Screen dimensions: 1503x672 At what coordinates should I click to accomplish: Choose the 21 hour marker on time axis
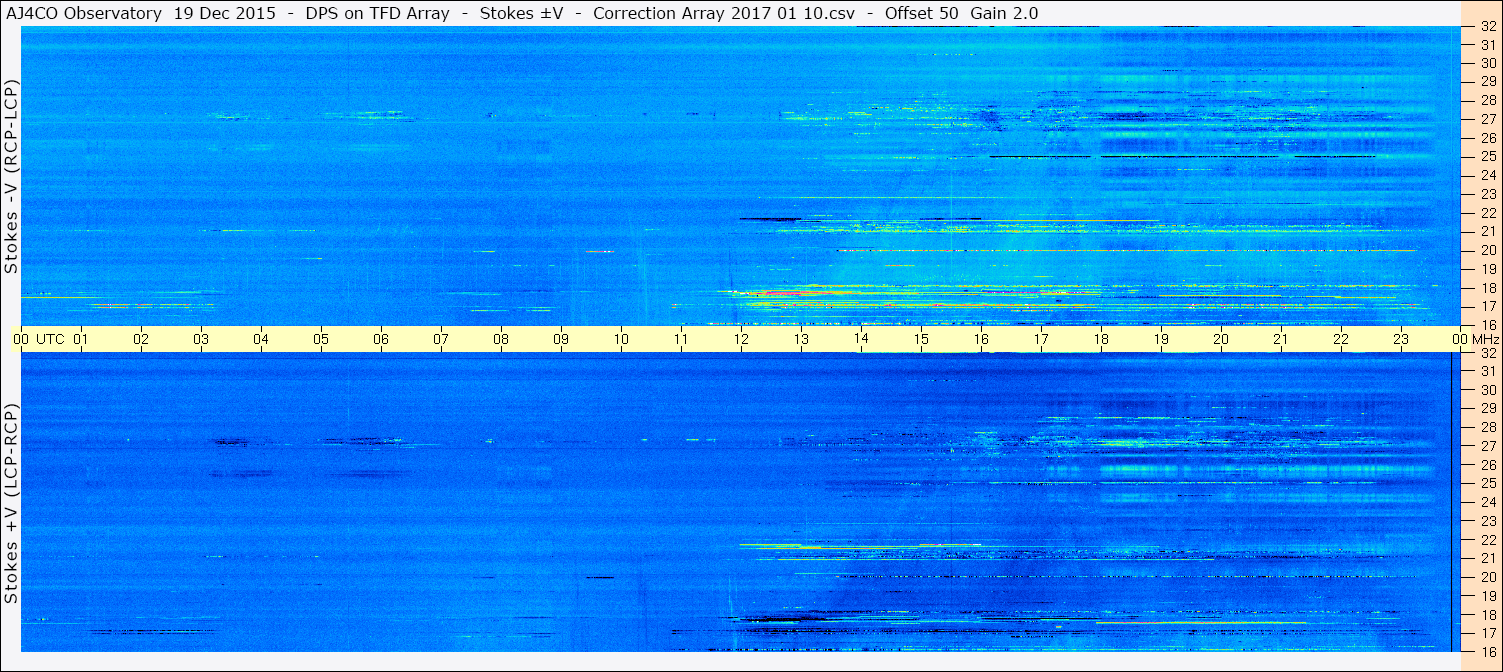coord(1281,339)
